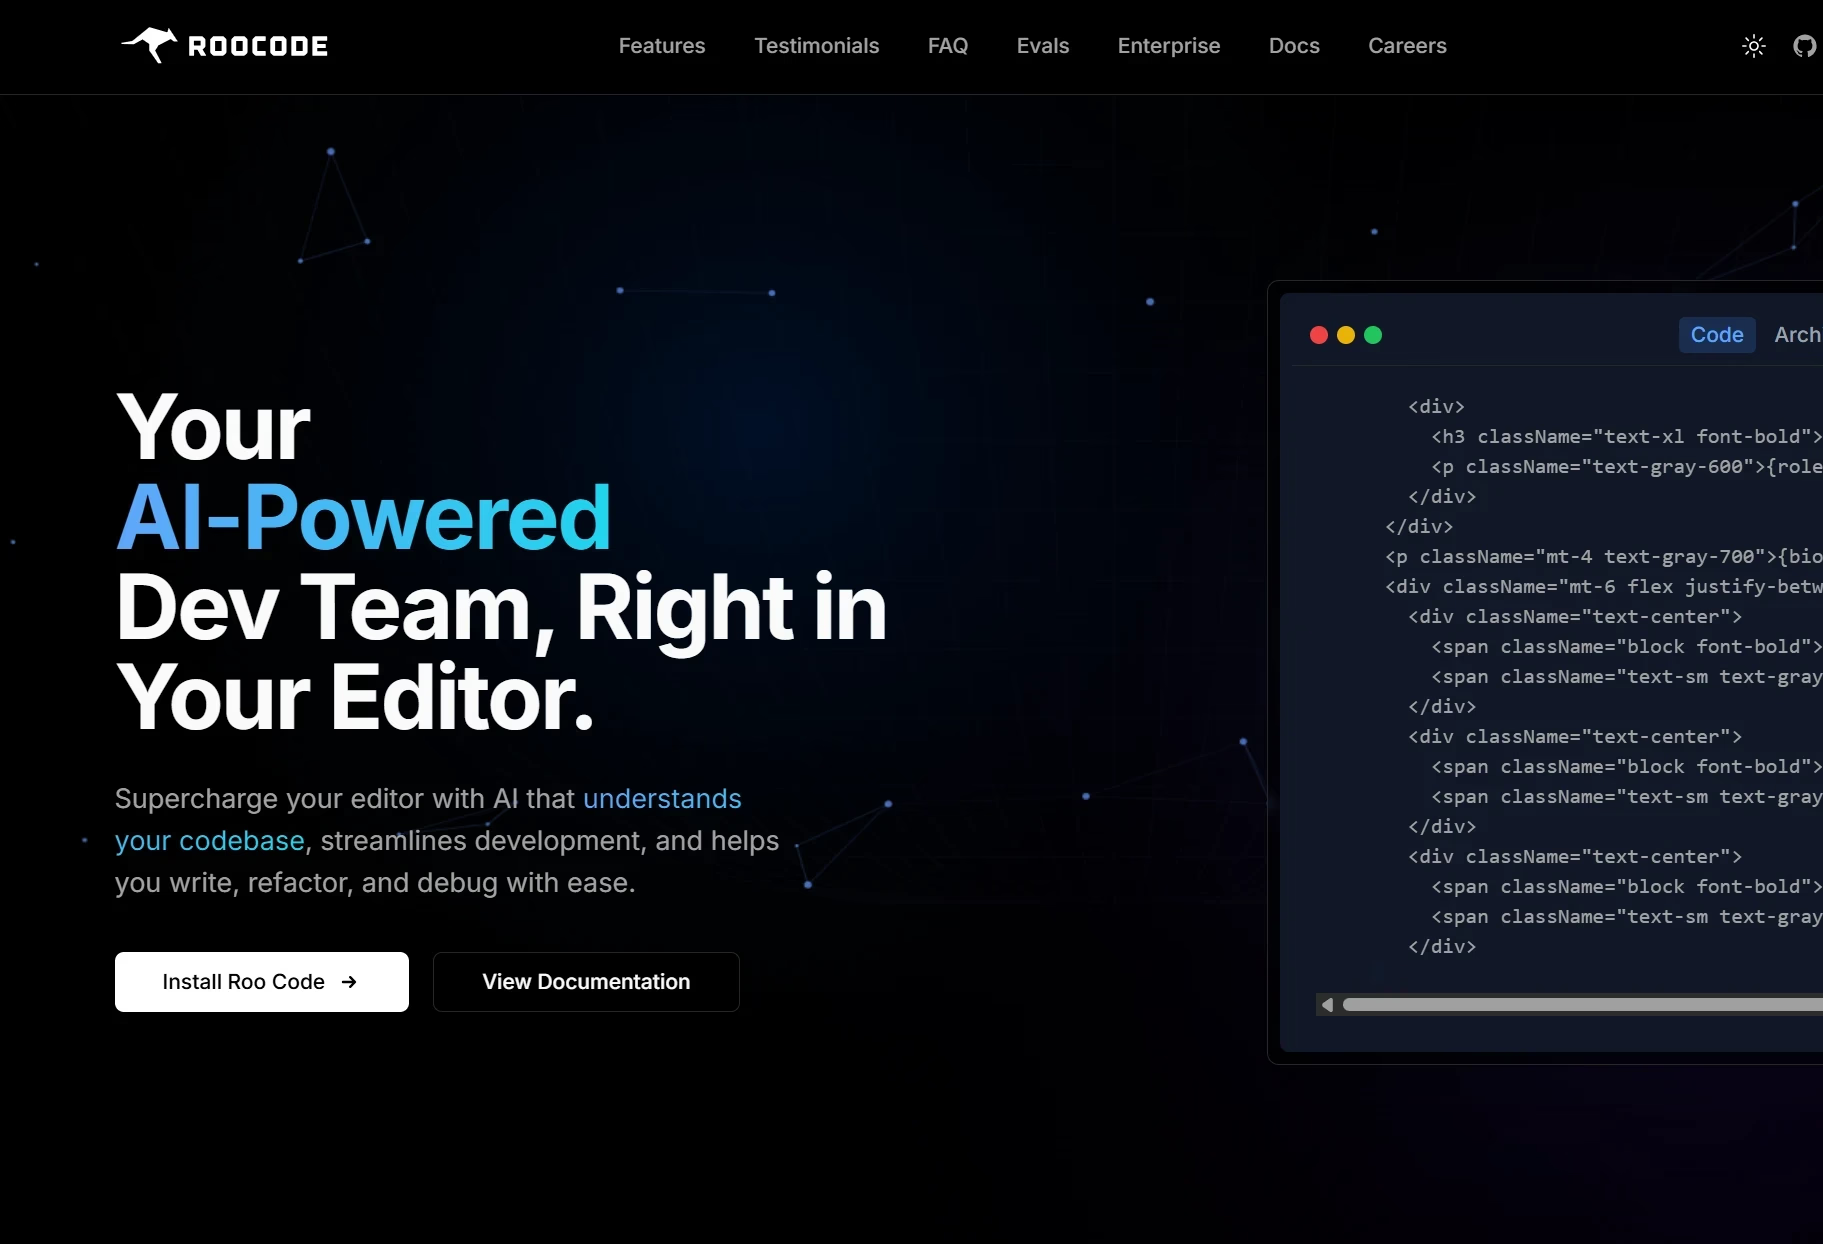The image size is (1823, 1244).
Task: Toggle the light/dark theme sun icon
Action: pyautogui.click(x=1754, y=46)
